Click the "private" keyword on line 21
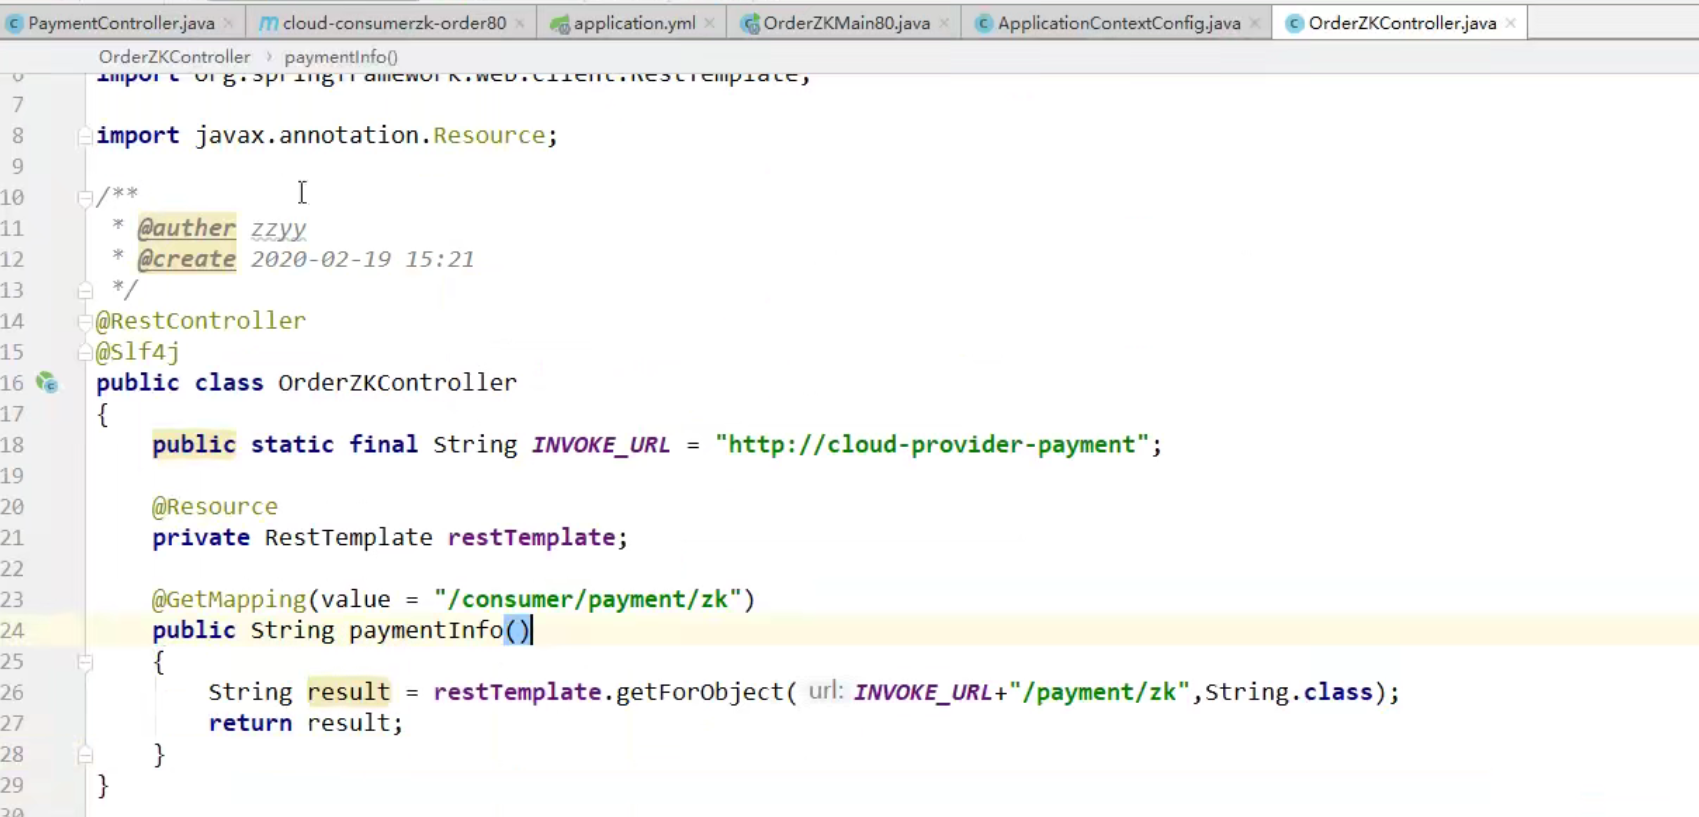1699x817 pixels. (x=201, y=538)
